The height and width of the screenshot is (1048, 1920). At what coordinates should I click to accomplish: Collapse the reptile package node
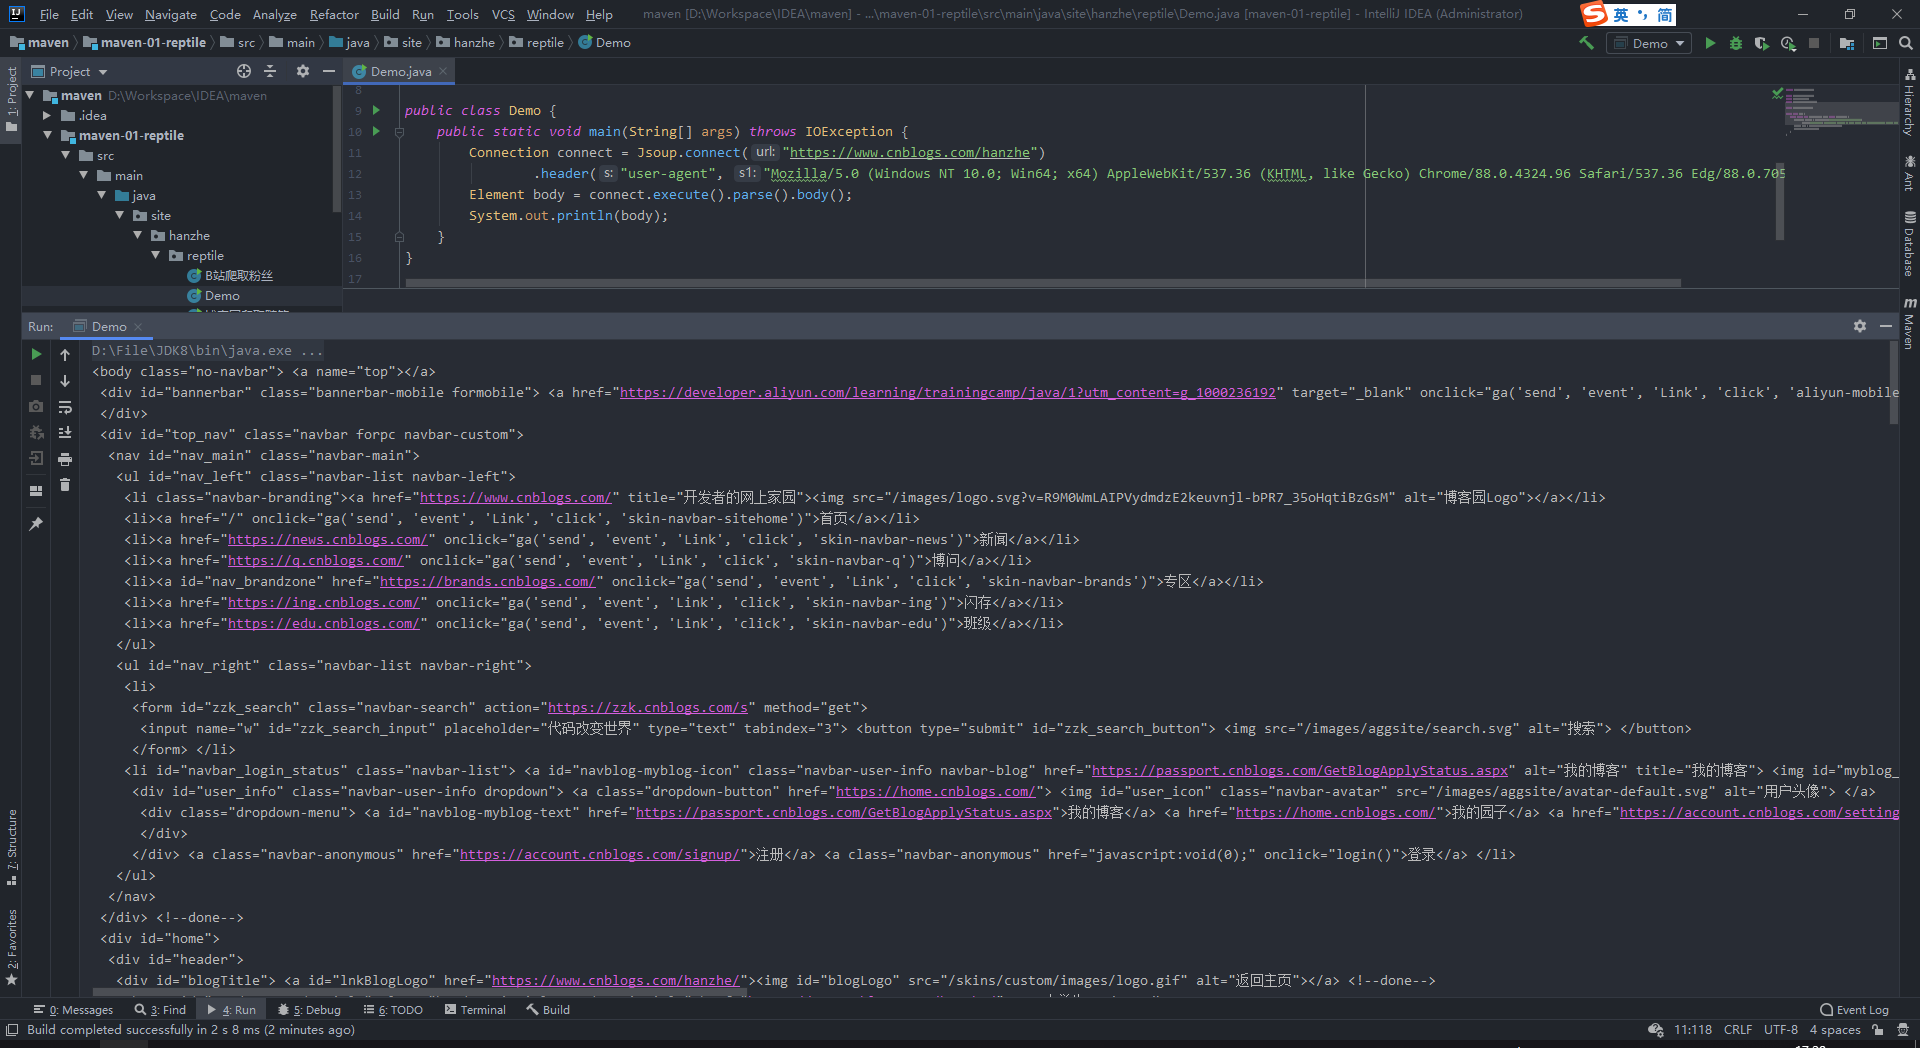(x=156, y=256)
